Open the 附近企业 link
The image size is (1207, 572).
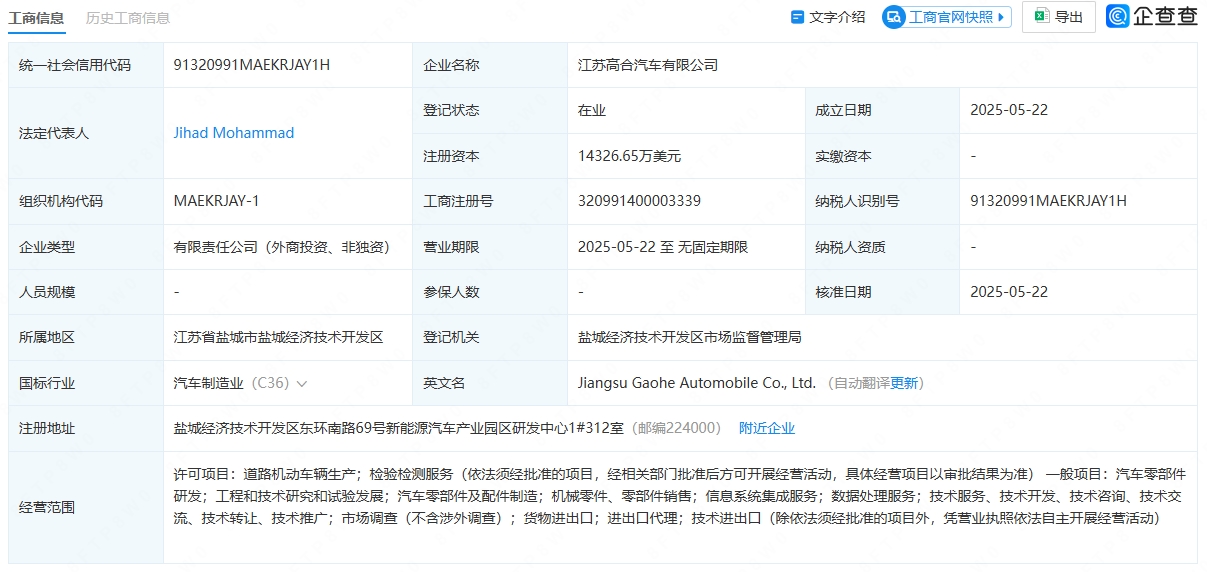click(x=767, y=428)
